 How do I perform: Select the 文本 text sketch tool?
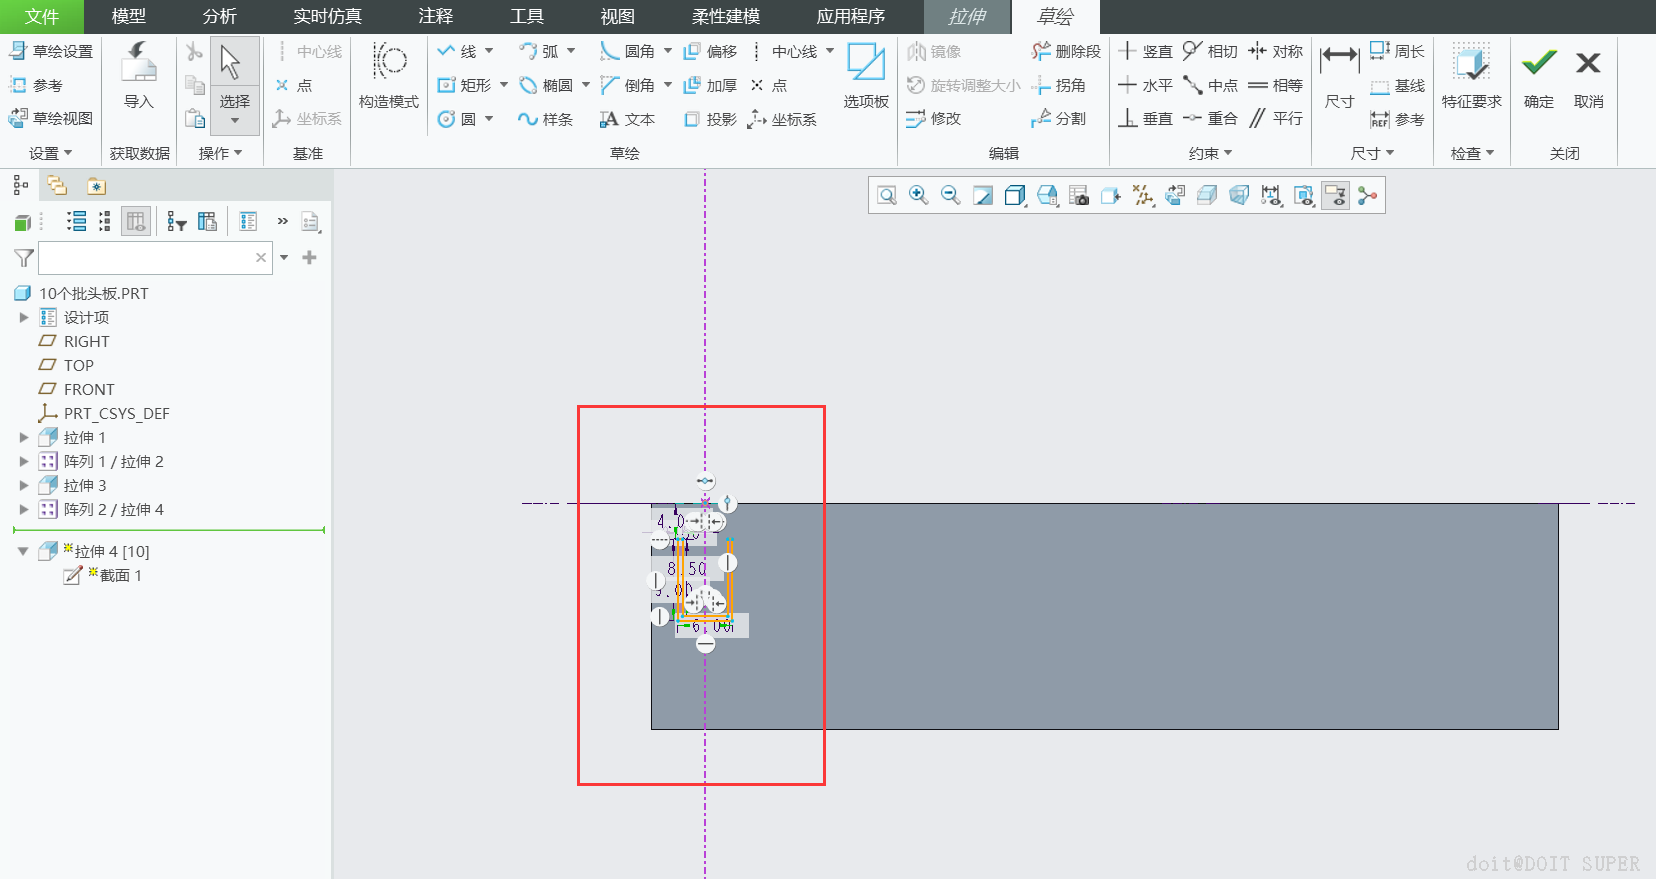point(627,119)
